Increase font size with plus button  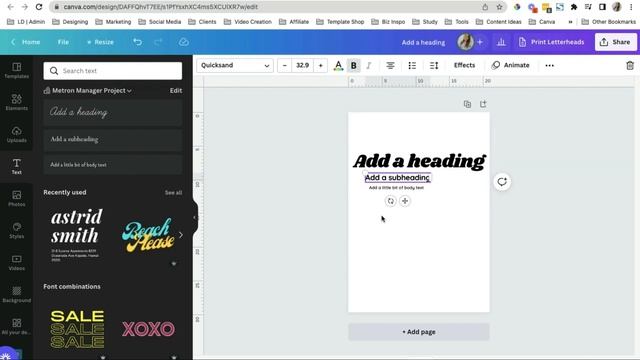320,65
